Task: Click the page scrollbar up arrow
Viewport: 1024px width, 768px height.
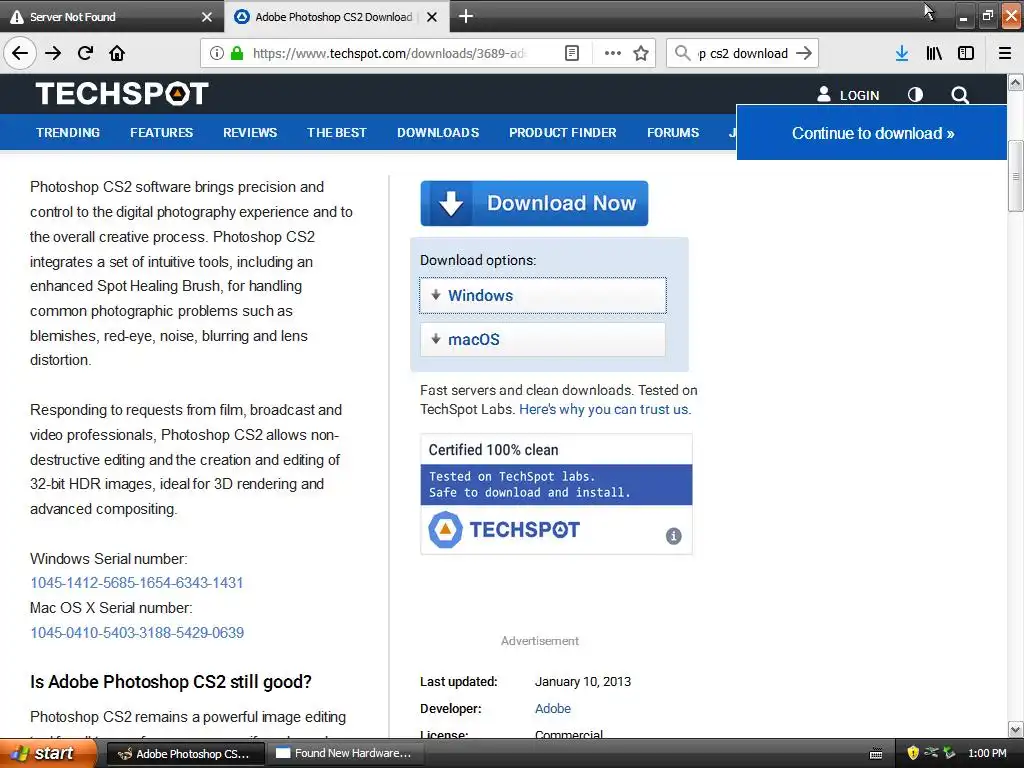Action: pyautogui.click(x=1016, y=82)
